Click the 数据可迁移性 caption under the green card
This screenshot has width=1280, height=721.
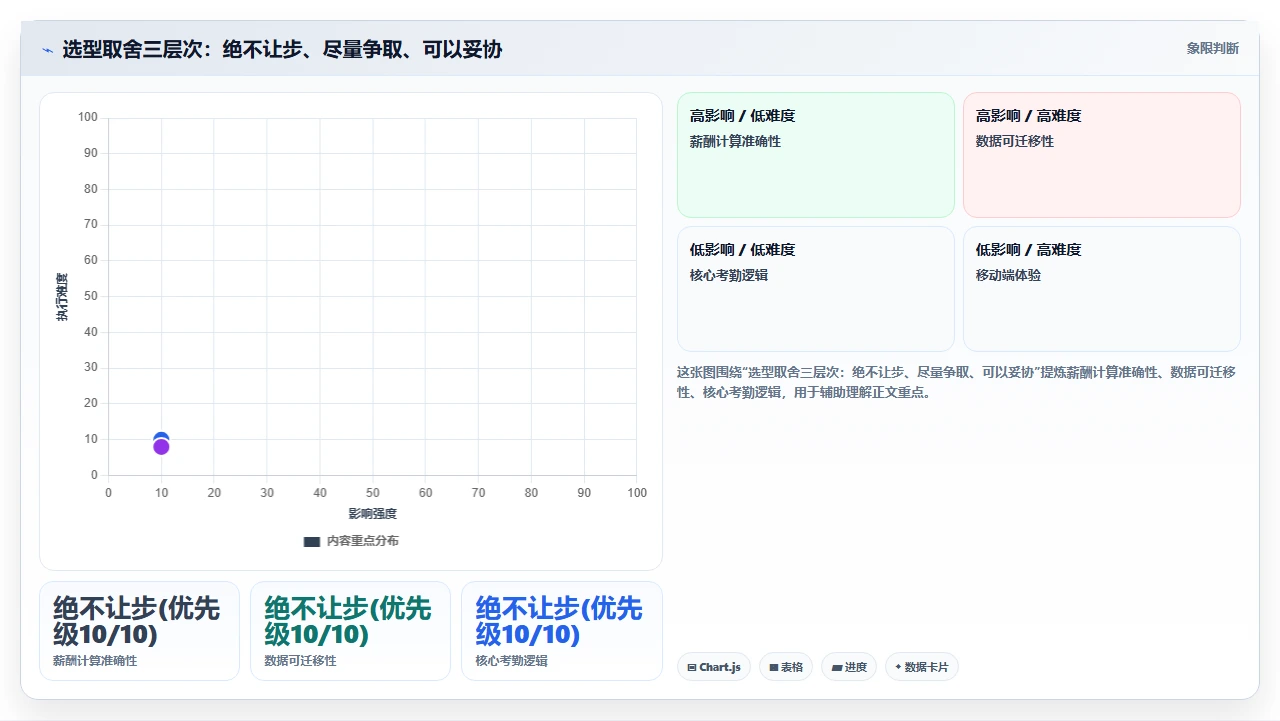300,661
